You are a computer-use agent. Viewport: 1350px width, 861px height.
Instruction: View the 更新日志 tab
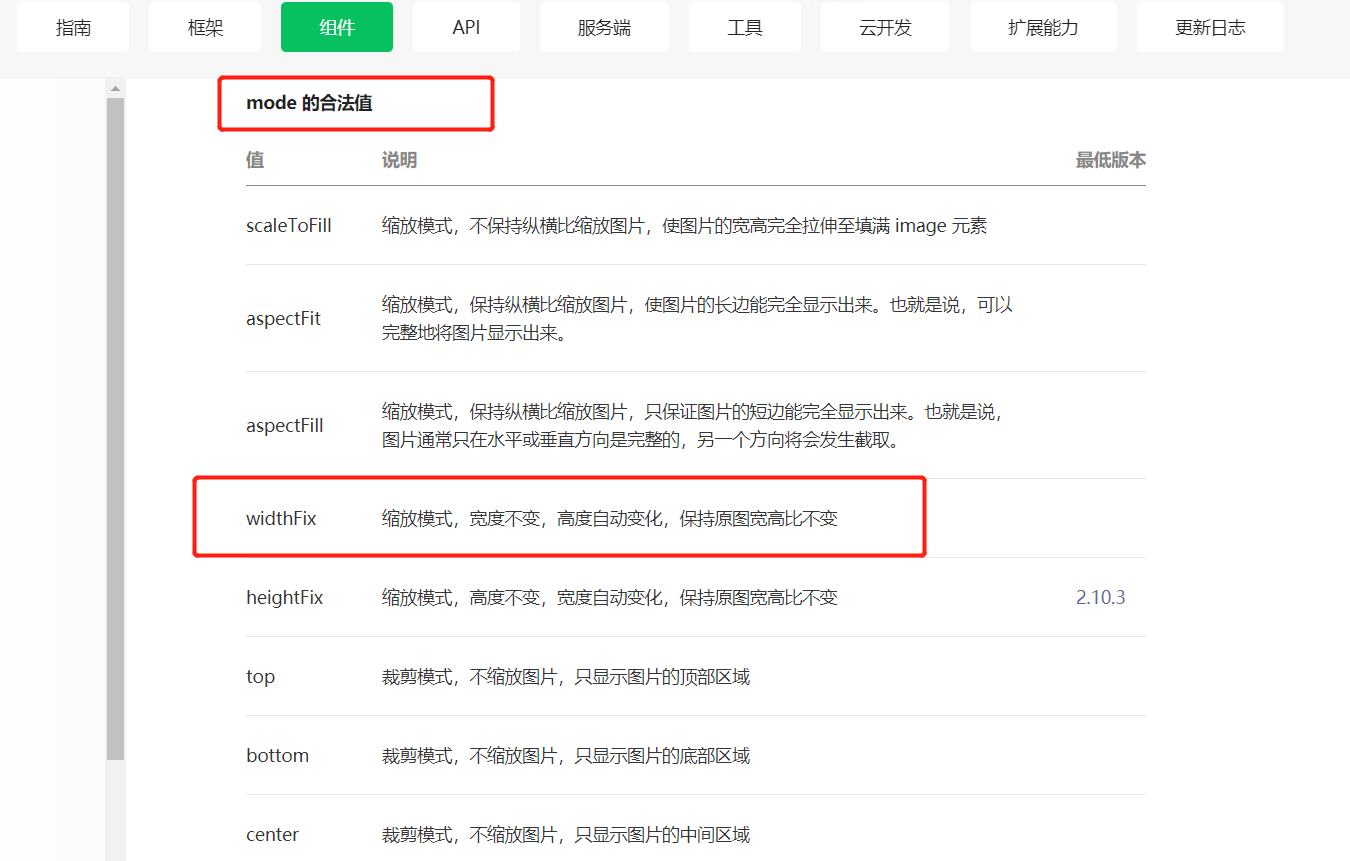1210,27
